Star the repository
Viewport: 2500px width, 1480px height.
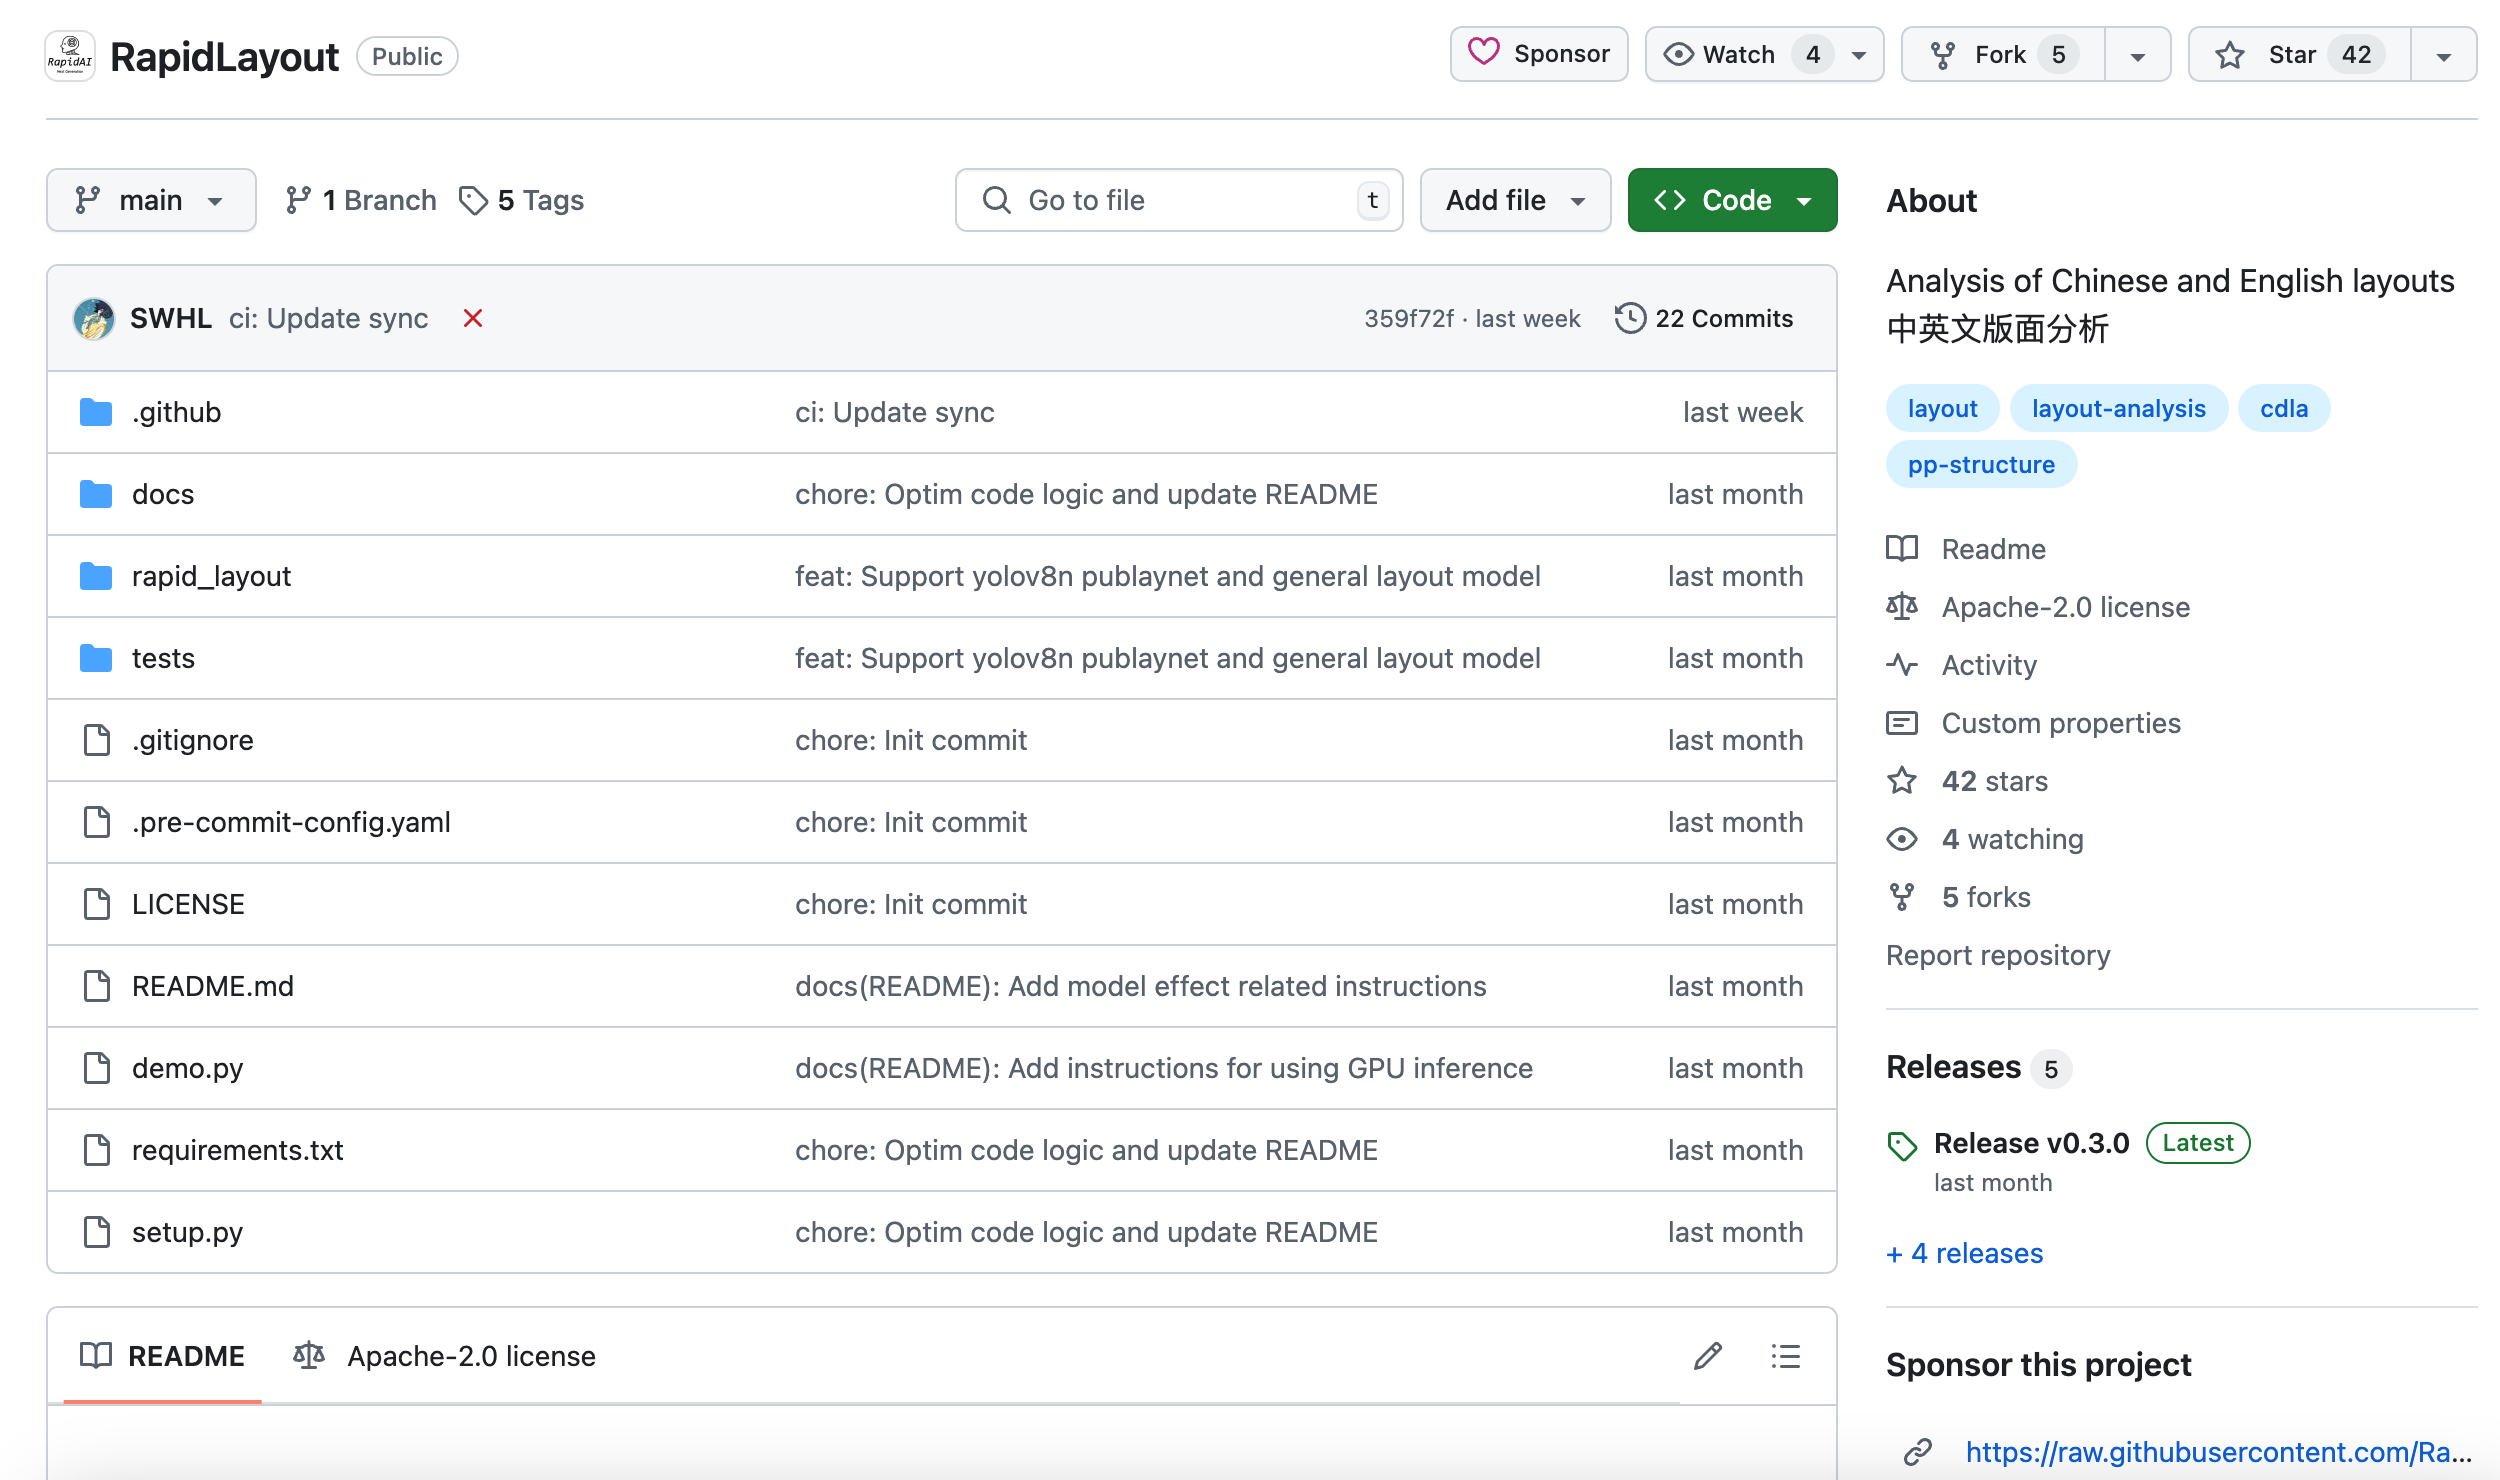tap(2300, 54)
